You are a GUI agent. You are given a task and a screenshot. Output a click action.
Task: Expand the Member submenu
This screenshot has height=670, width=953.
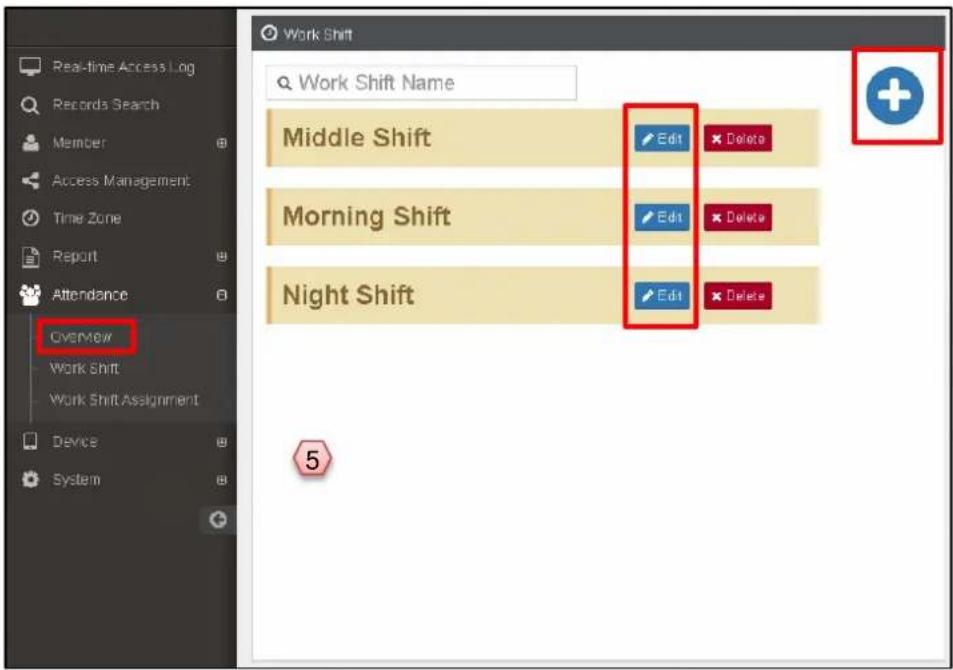coord(222,143)
